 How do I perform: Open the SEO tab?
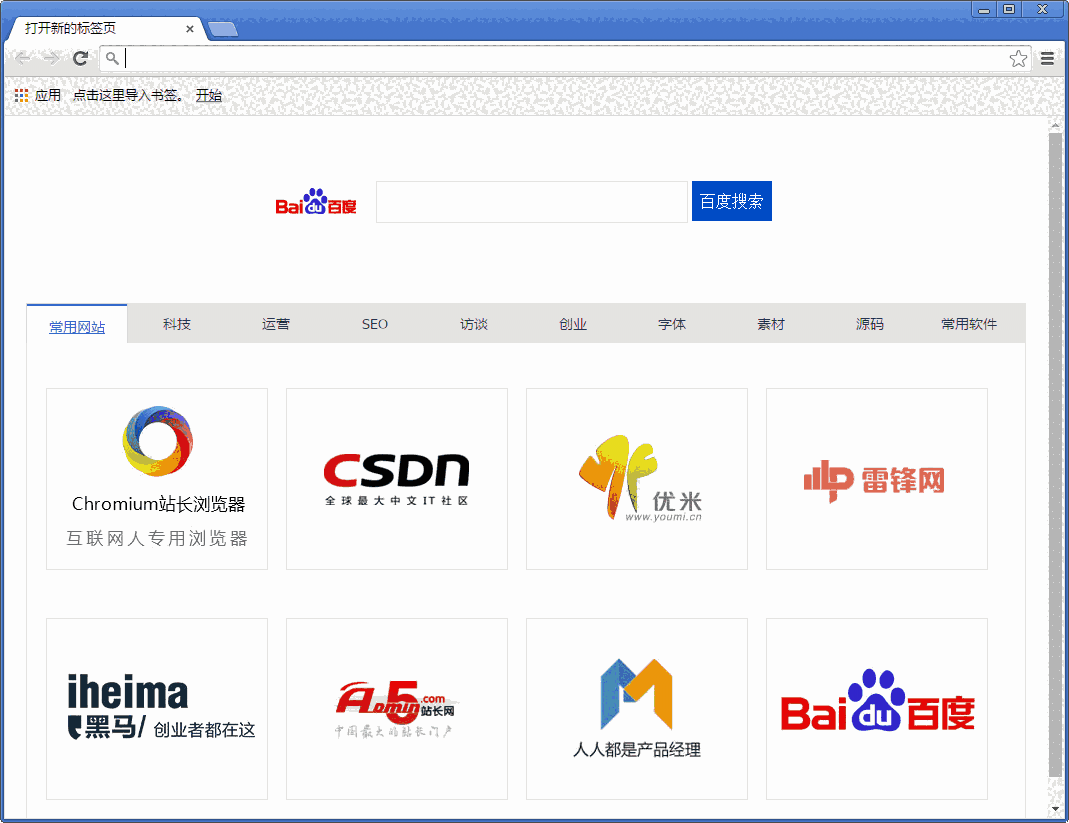click(374, 324)
